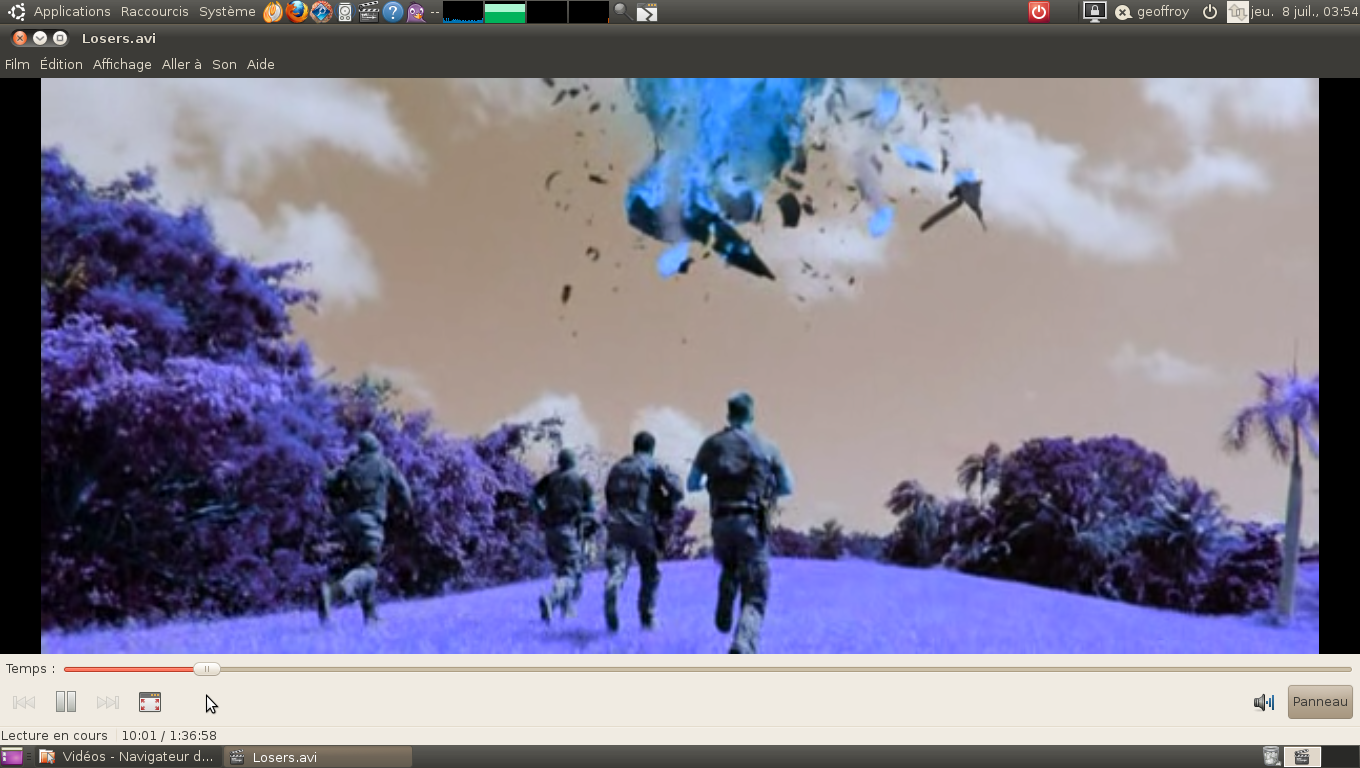This screenshot has height=768, width=1360.
Task: Expand the Affichage menu
Action: [122, 64]
